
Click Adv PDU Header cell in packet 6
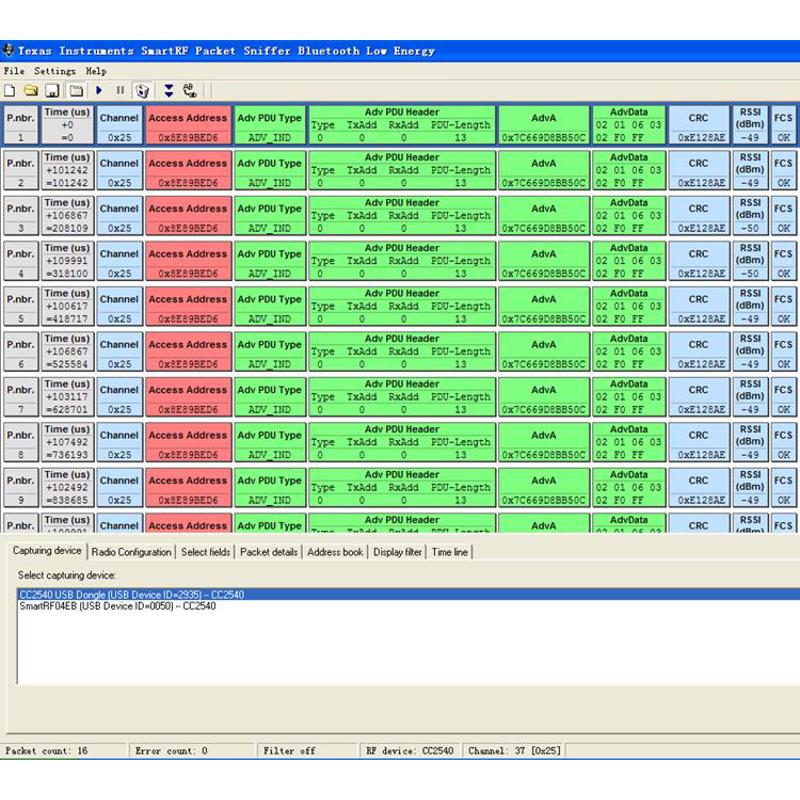pos(402,352)
